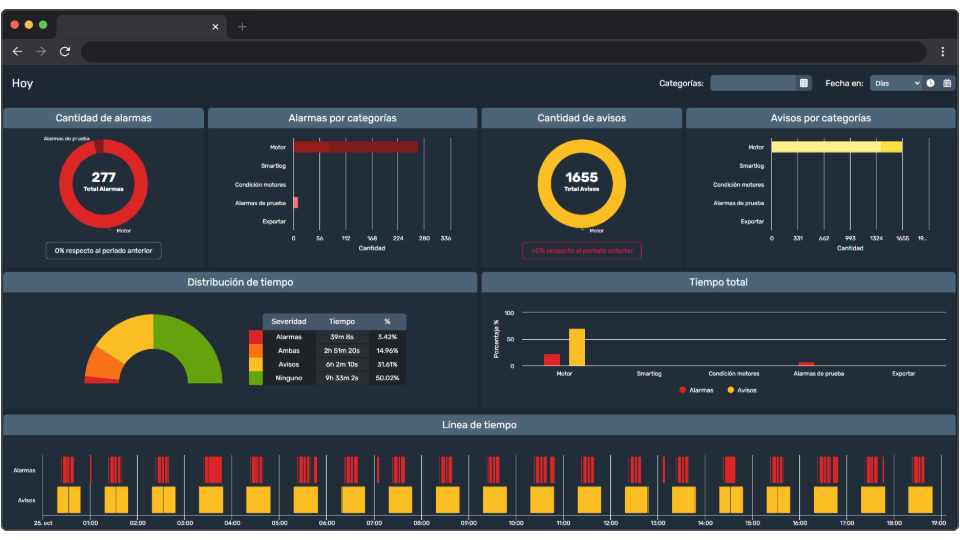Viewport: 960px width, 540px height.
Task: Toggle the Motor legend under the avisos donut
Action: (x=593, y=230)
